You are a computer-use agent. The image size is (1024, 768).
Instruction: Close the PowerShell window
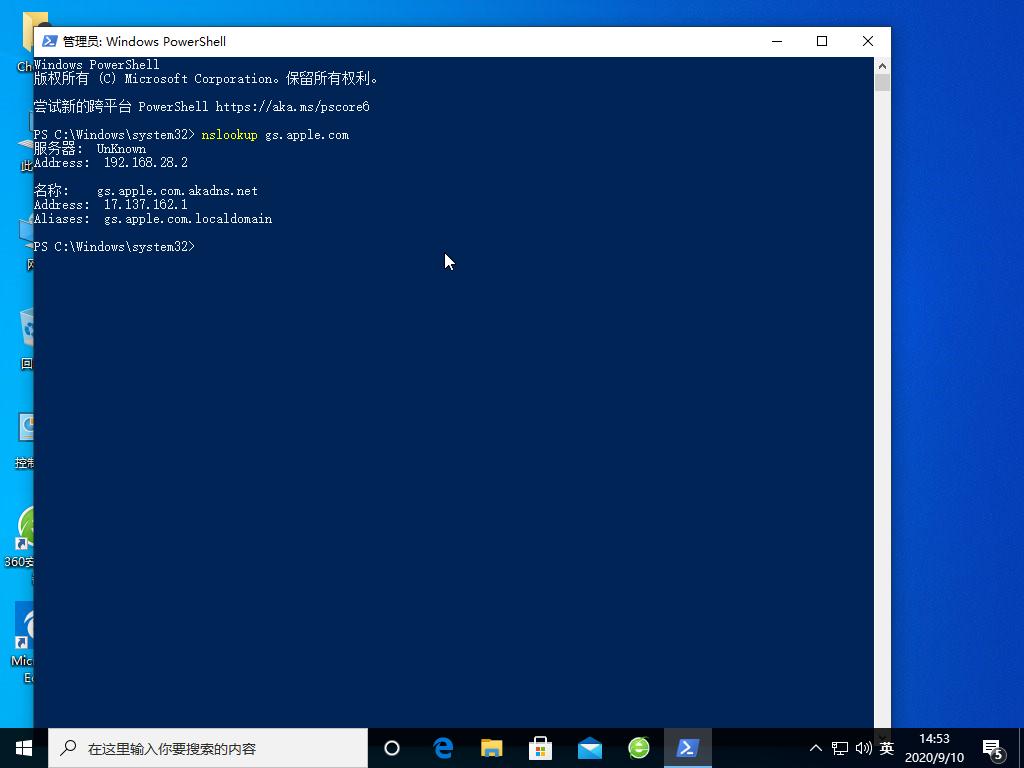pyautogui.click(x=867, y=41)
